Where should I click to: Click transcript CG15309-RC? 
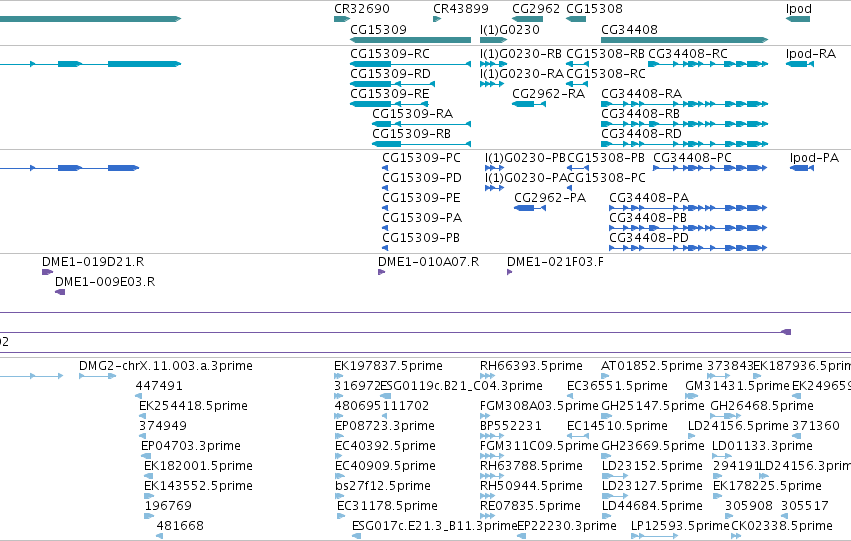click(410, 64)
